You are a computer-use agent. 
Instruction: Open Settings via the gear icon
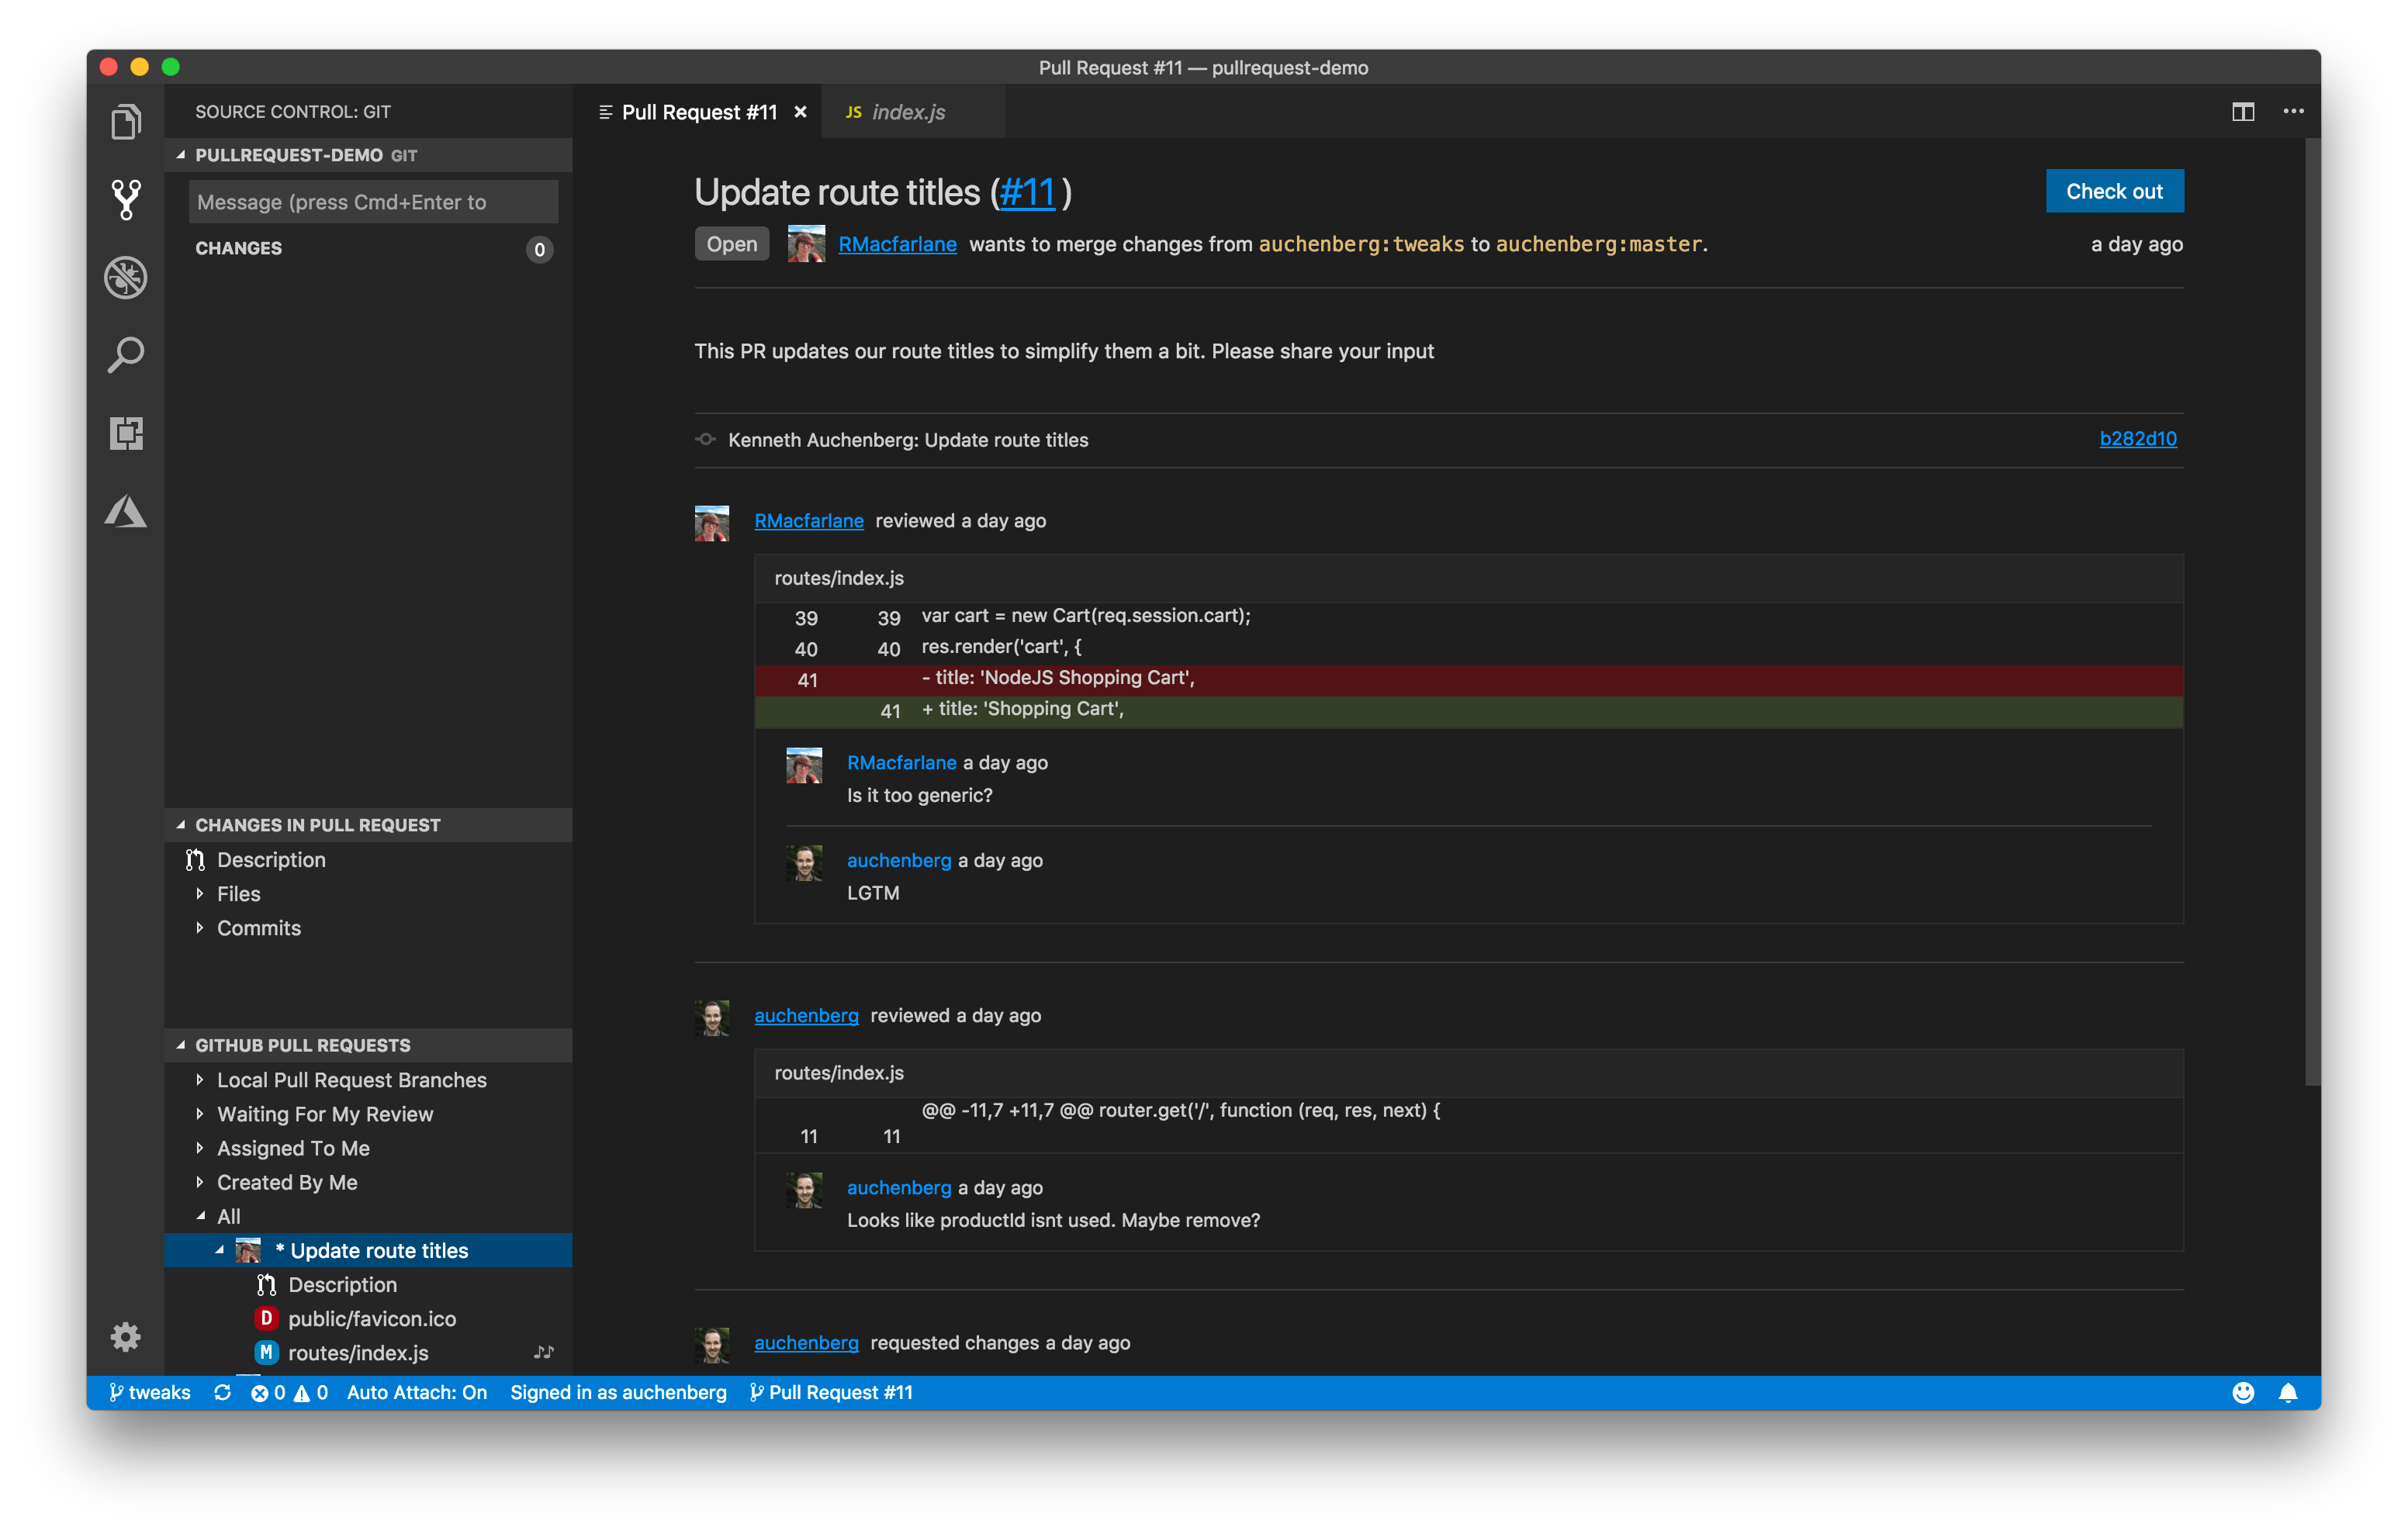point(125,1336)
